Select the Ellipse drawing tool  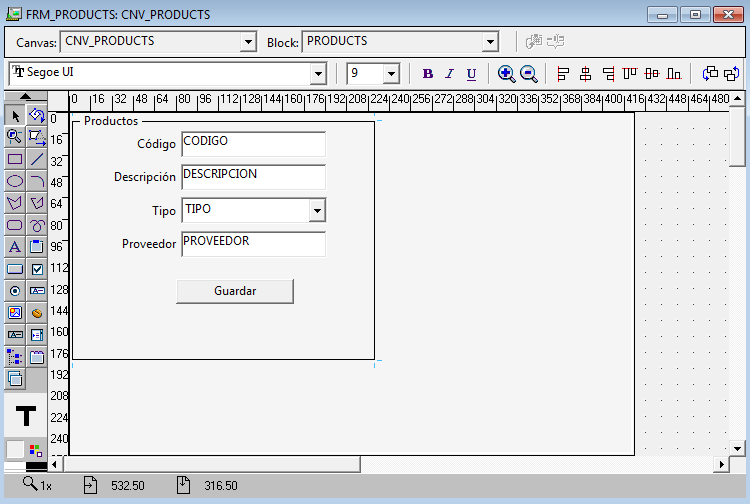(x=14, y=181)
